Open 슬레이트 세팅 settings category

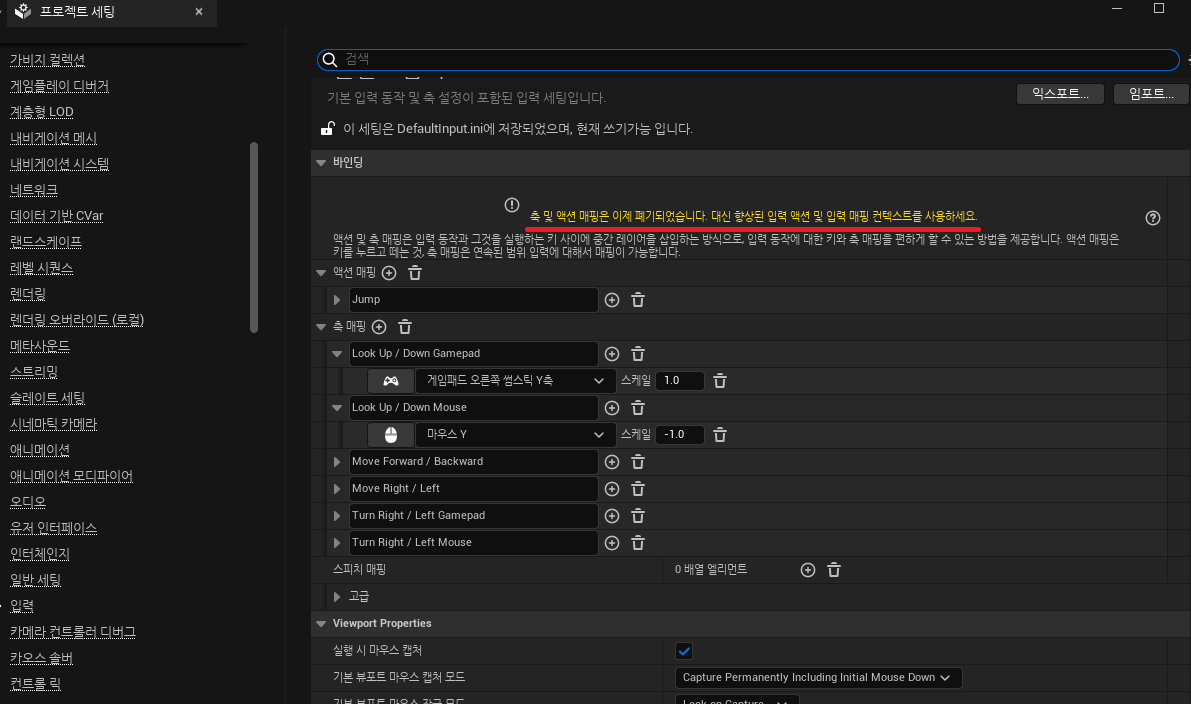coord(47,398)
